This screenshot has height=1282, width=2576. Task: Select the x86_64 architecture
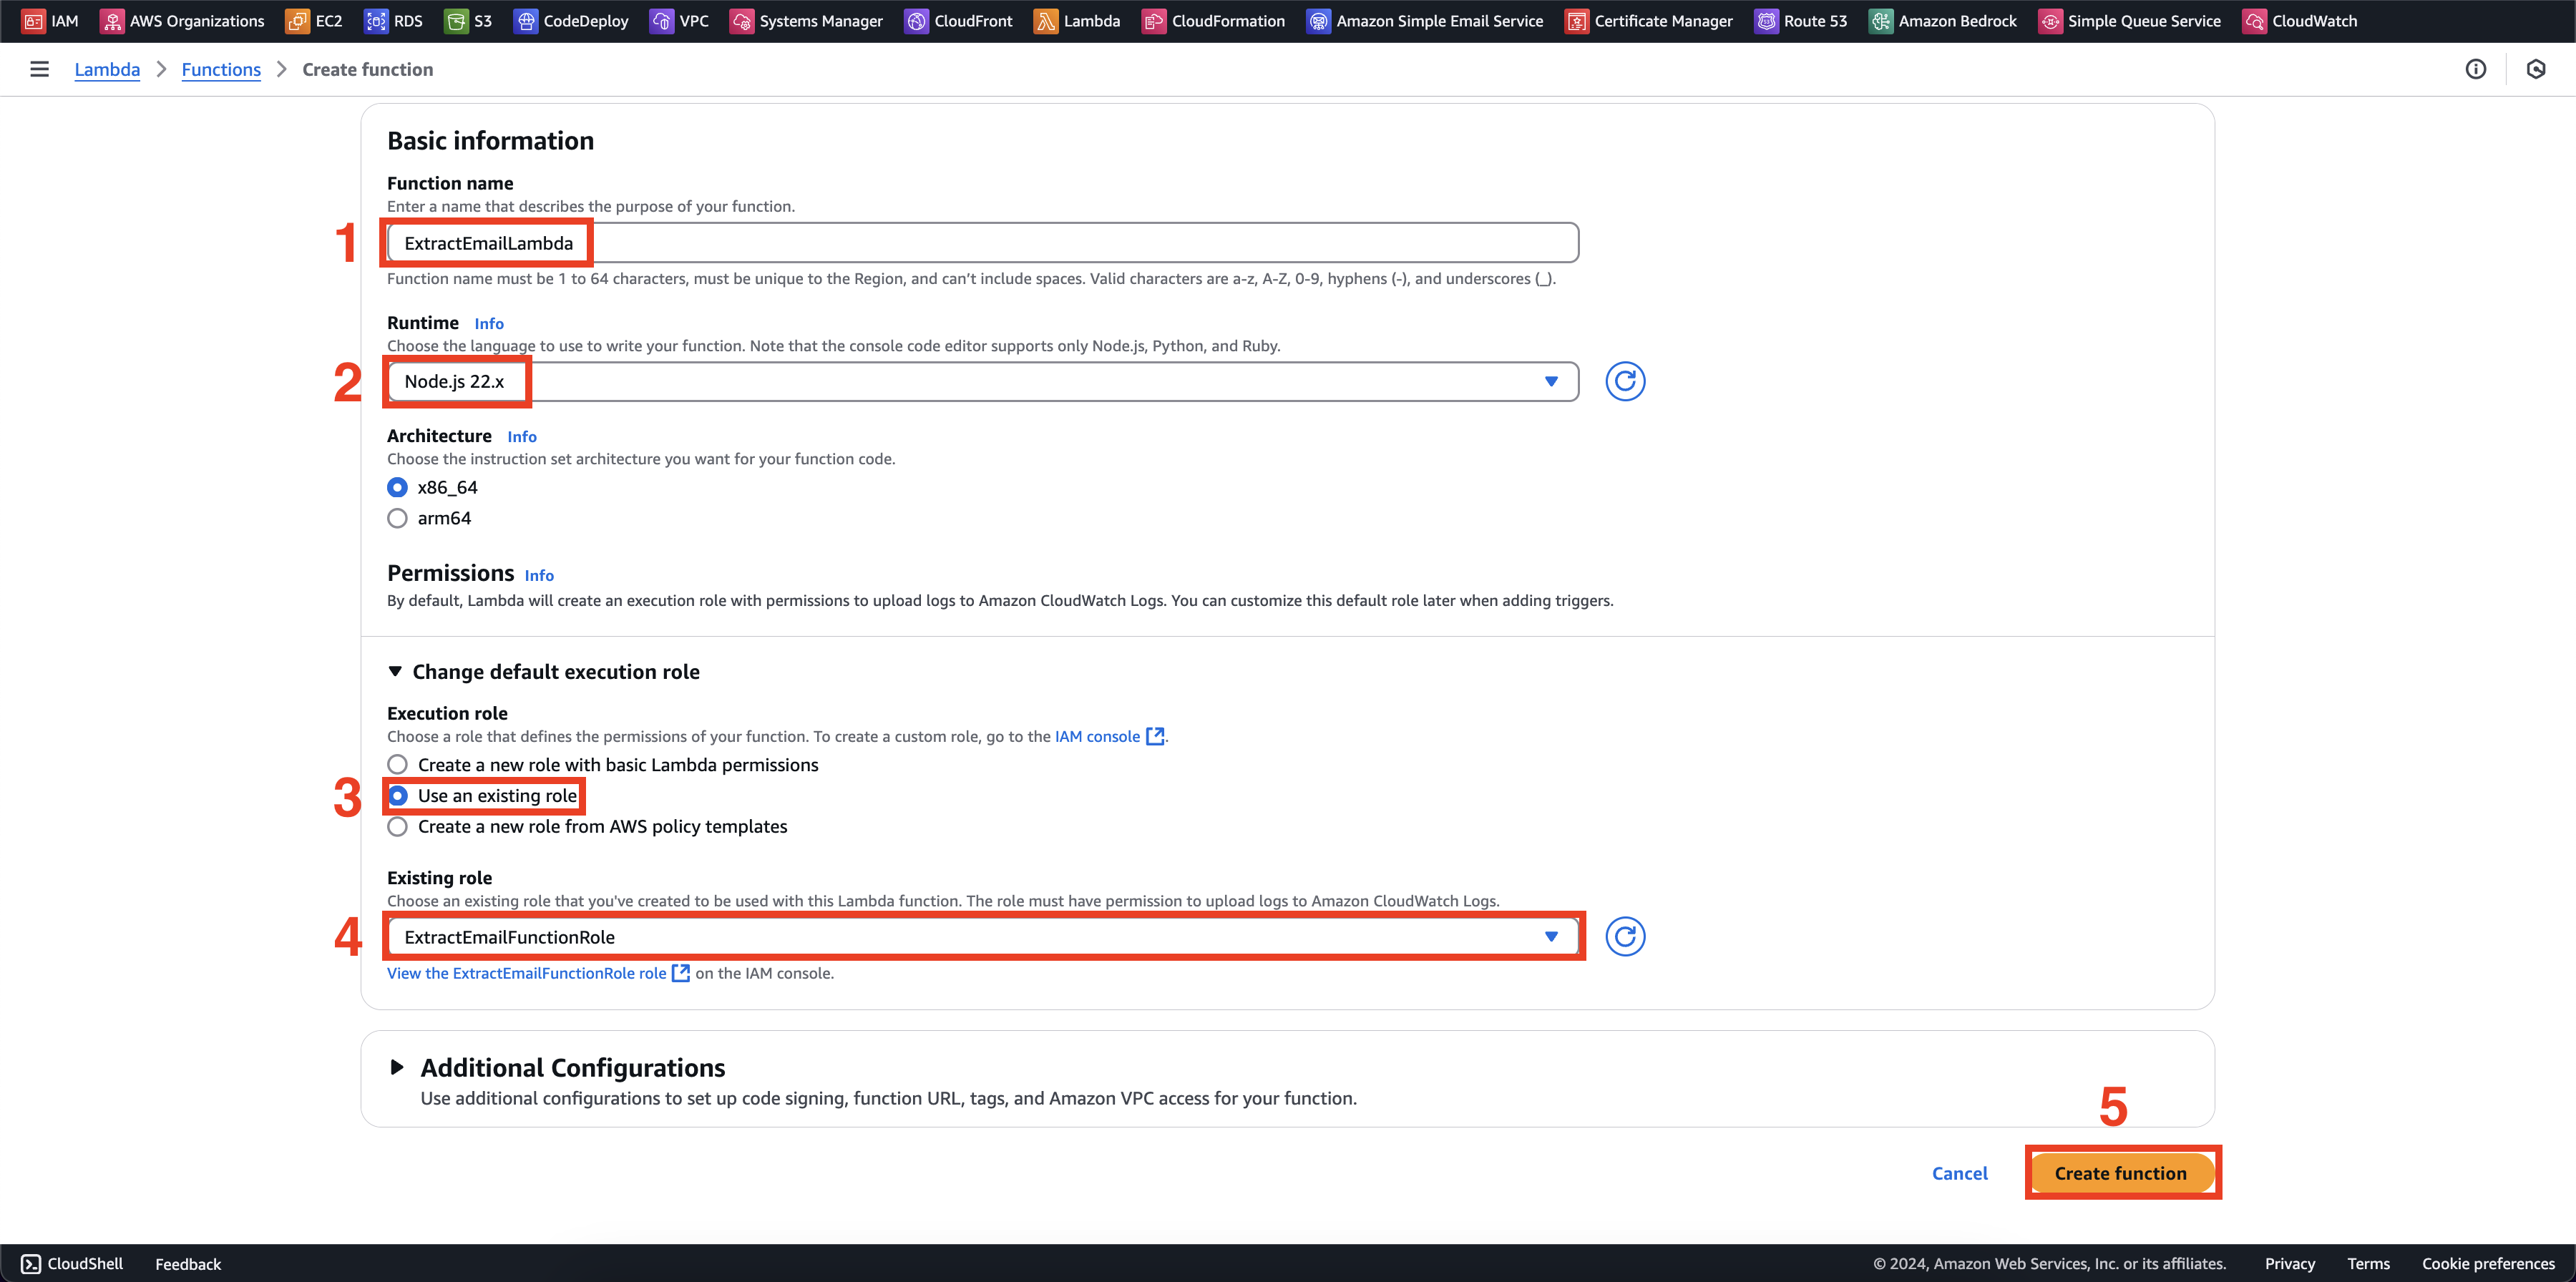397,487
